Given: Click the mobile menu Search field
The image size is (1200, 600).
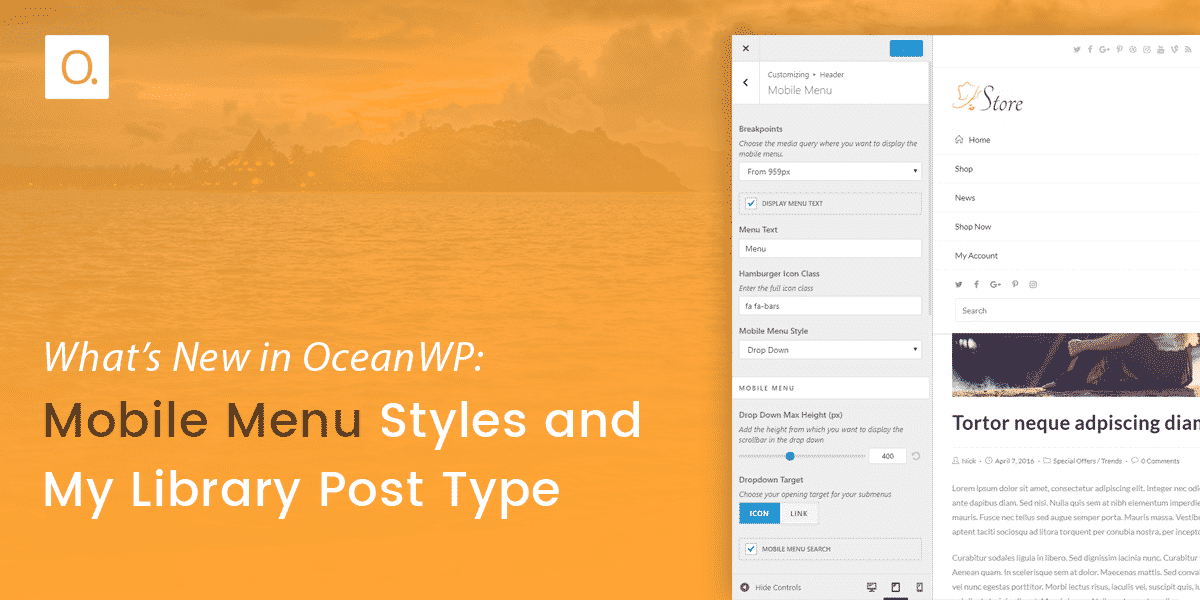Looking at the screenshot, I should pos(1077,311).
